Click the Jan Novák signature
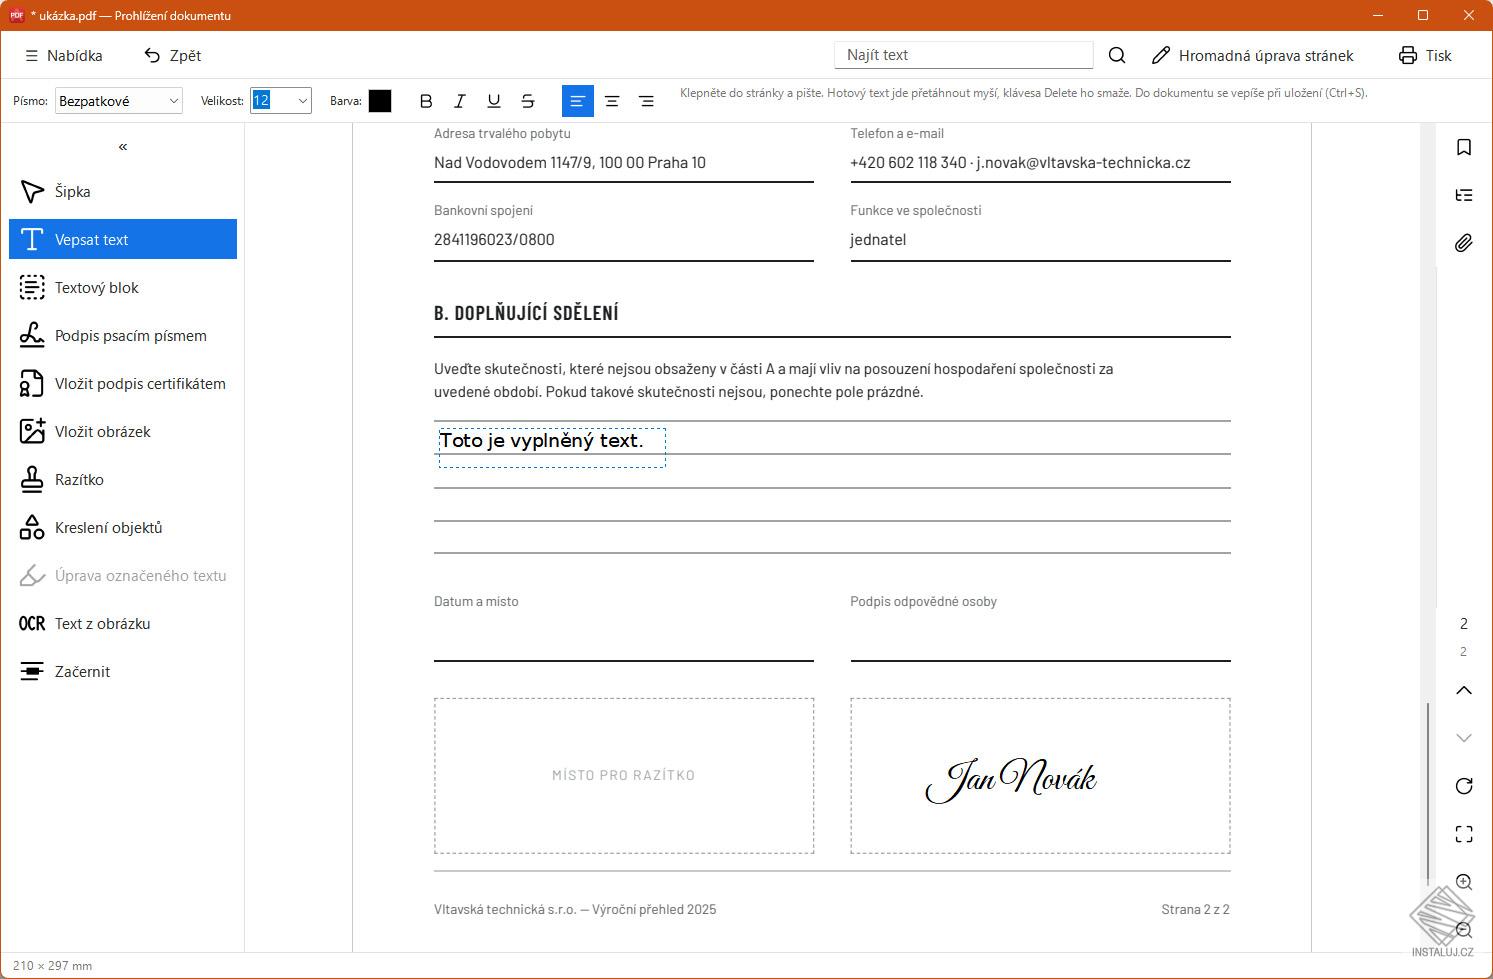This screenshot has width=1493, height=979. pos(1011,779)
